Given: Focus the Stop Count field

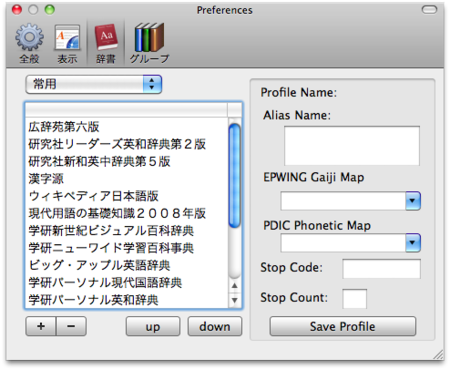Looking at the screenshot, I should click(355, 299).
